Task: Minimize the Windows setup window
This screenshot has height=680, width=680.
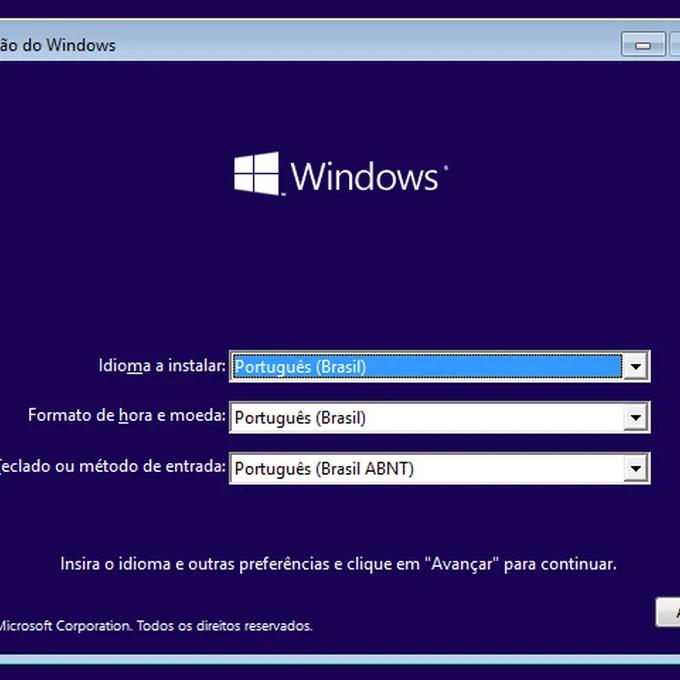Action: point(643,44)
